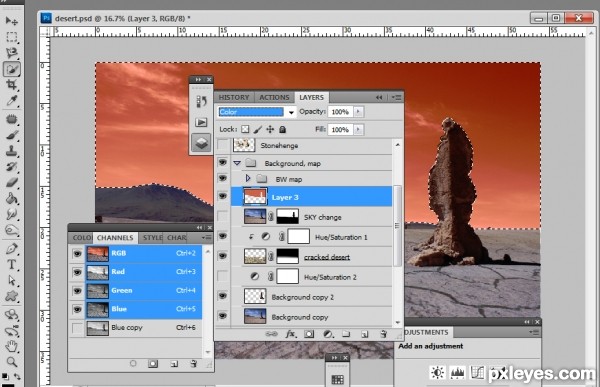Select the Eraser tool
This screenshot has width=600, height=387.
[x=11, y=183]
